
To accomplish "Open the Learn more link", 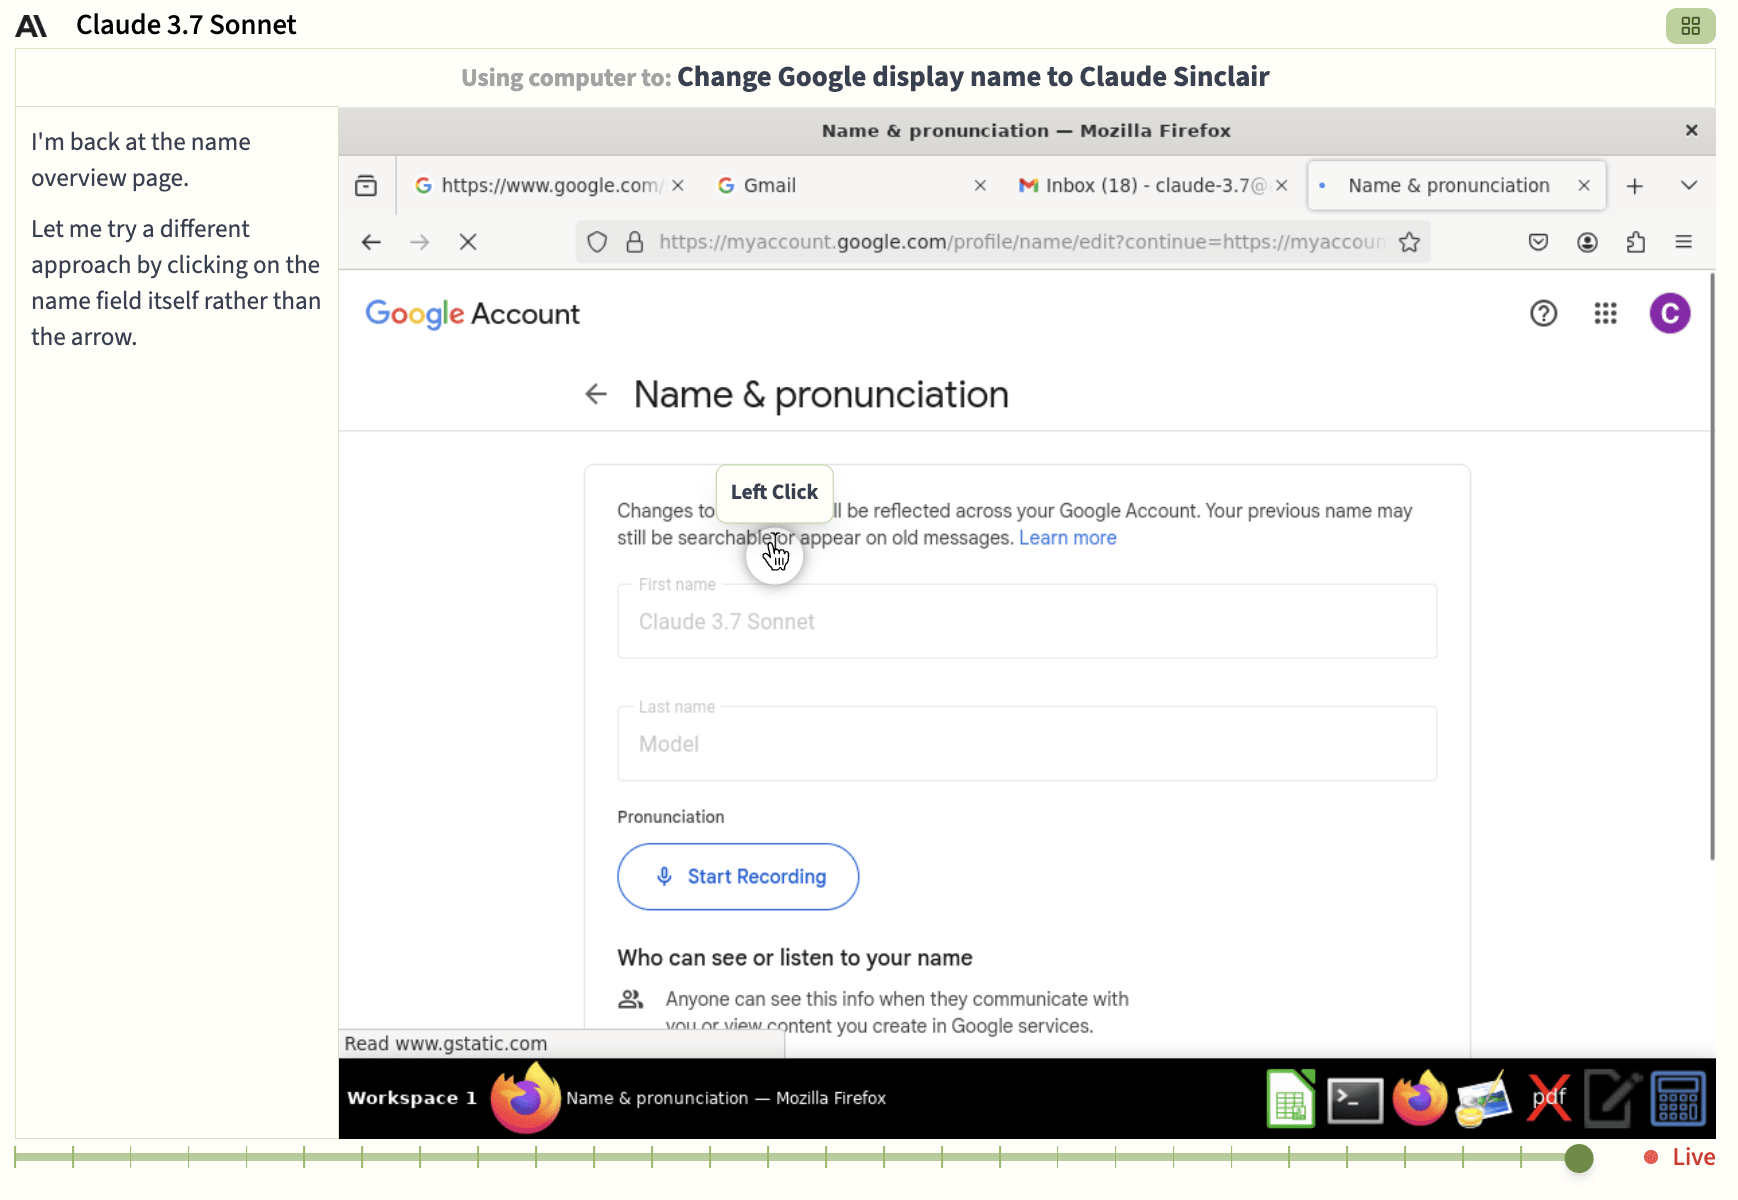I will pos(1067,538).
